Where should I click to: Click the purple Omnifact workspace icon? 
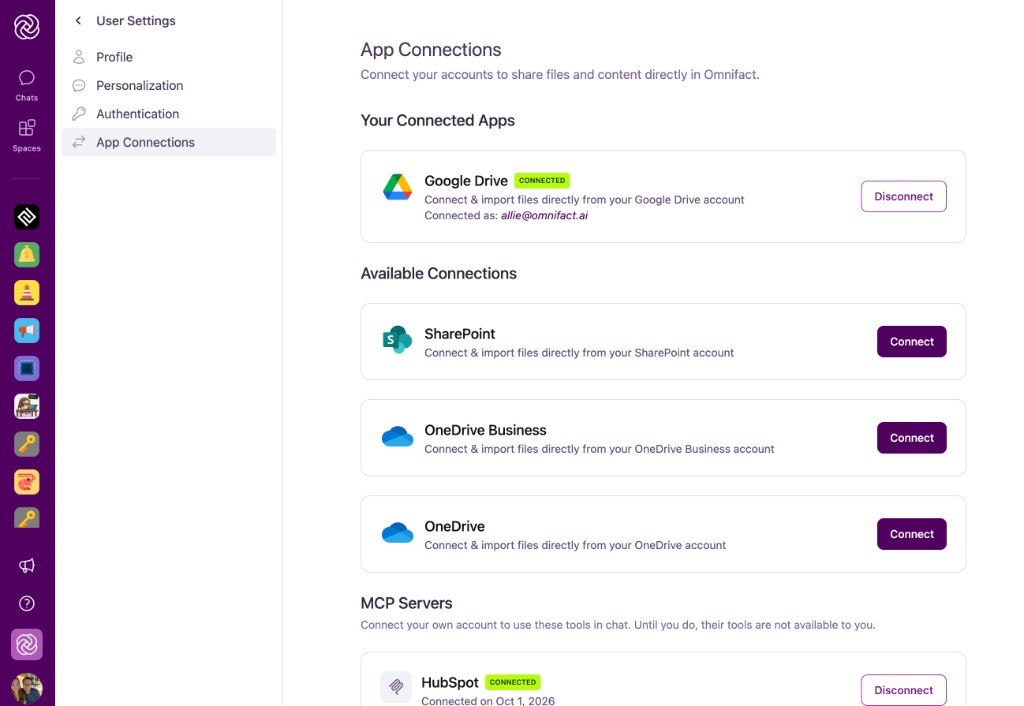tap(27, 645)
